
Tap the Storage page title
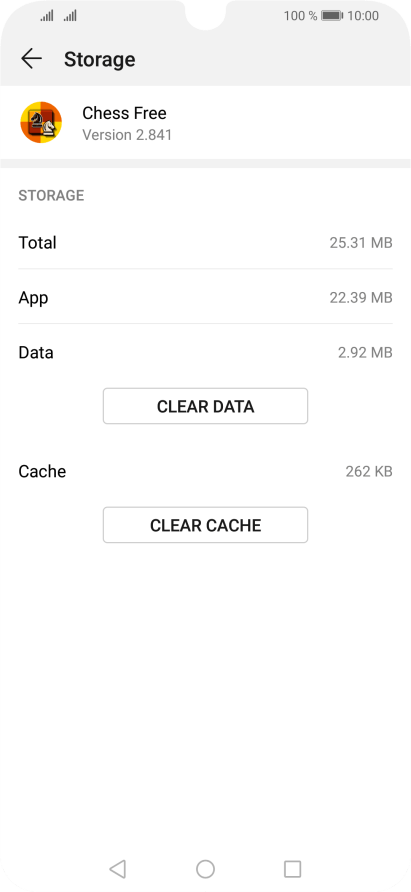click(x=100, y=59)
